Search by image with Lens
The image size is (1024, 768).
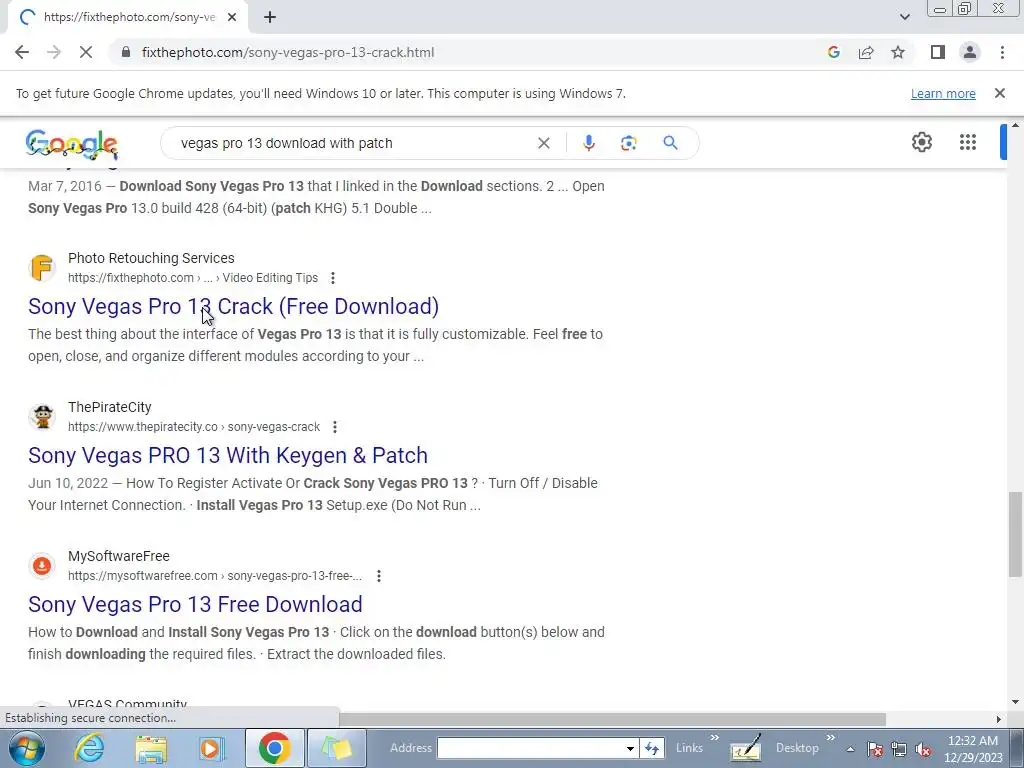point(628,143)
